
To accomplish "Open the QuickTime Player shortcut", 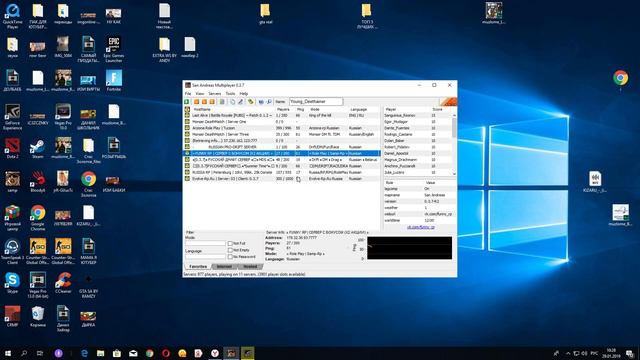I will (x=12, y=16).
